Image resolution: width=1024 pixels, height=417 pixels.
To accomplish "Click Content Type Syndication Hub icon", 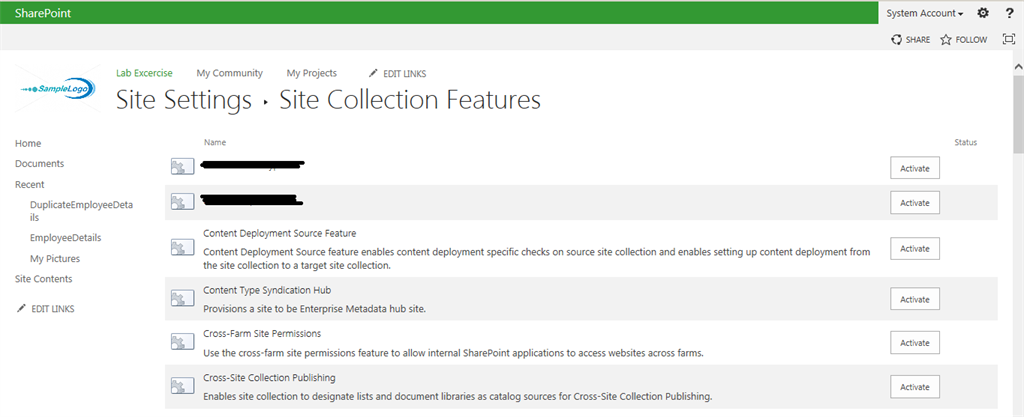I will 182,299.
